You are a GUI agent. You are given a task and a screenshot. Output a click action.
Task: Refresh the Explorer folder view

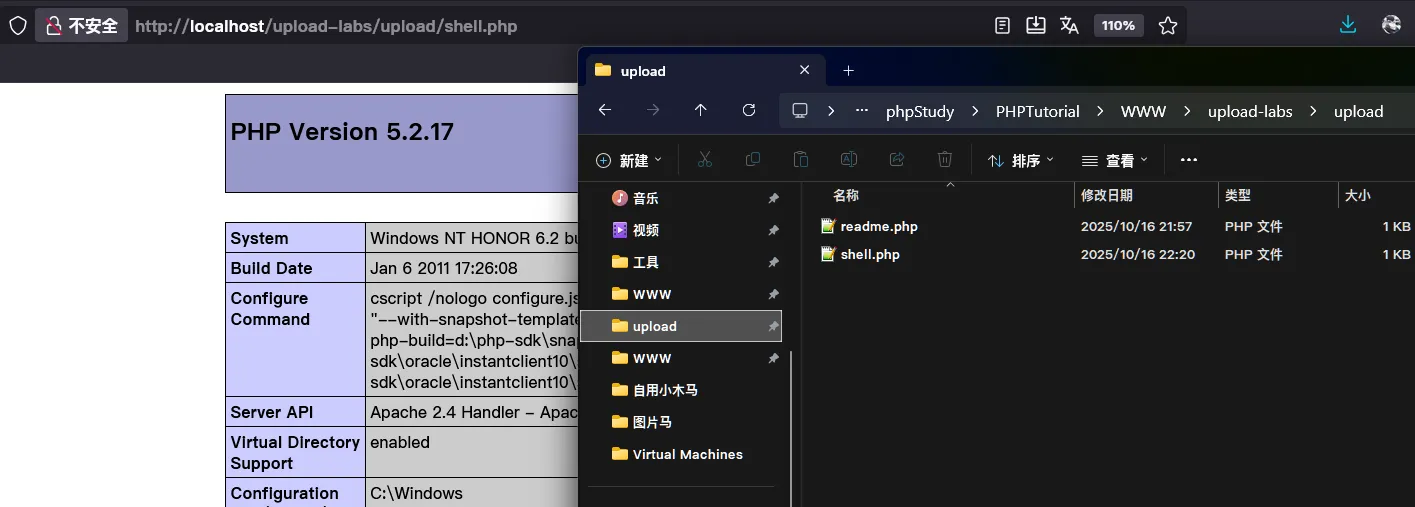point(749,110)
